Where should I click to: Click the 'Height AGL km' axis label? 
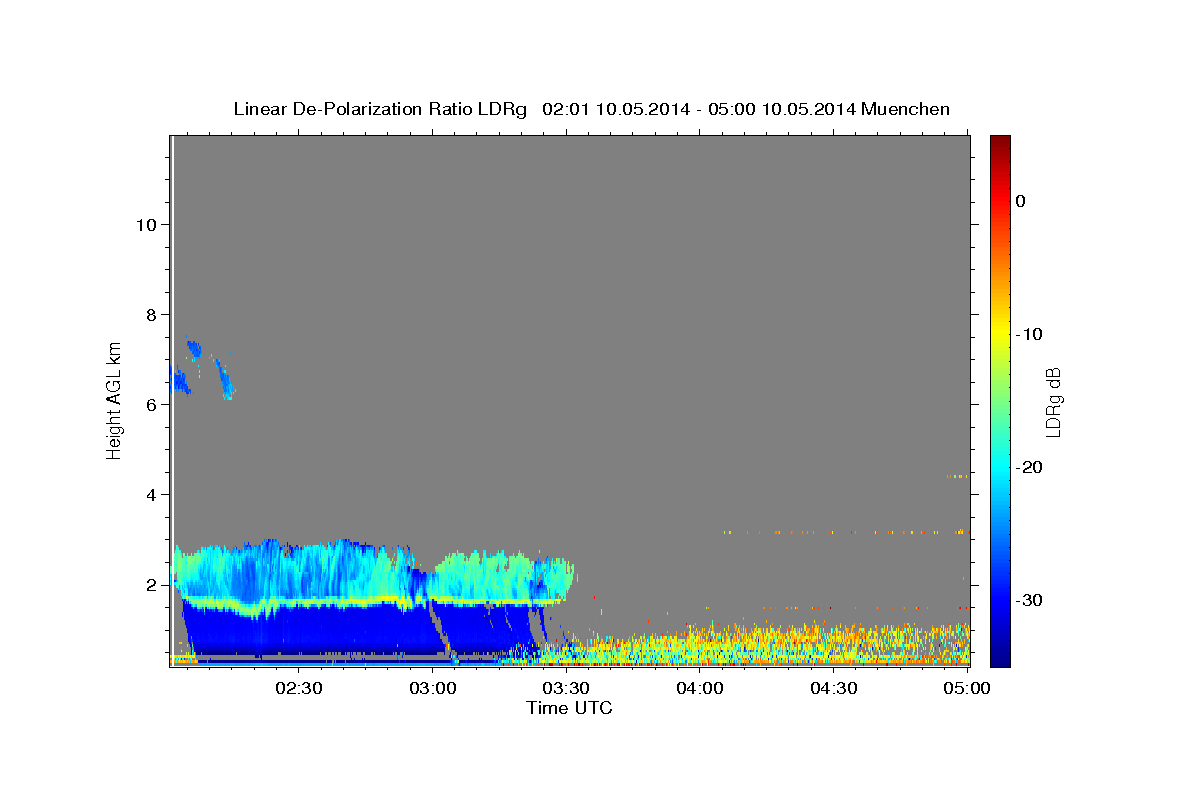[114, 399]
